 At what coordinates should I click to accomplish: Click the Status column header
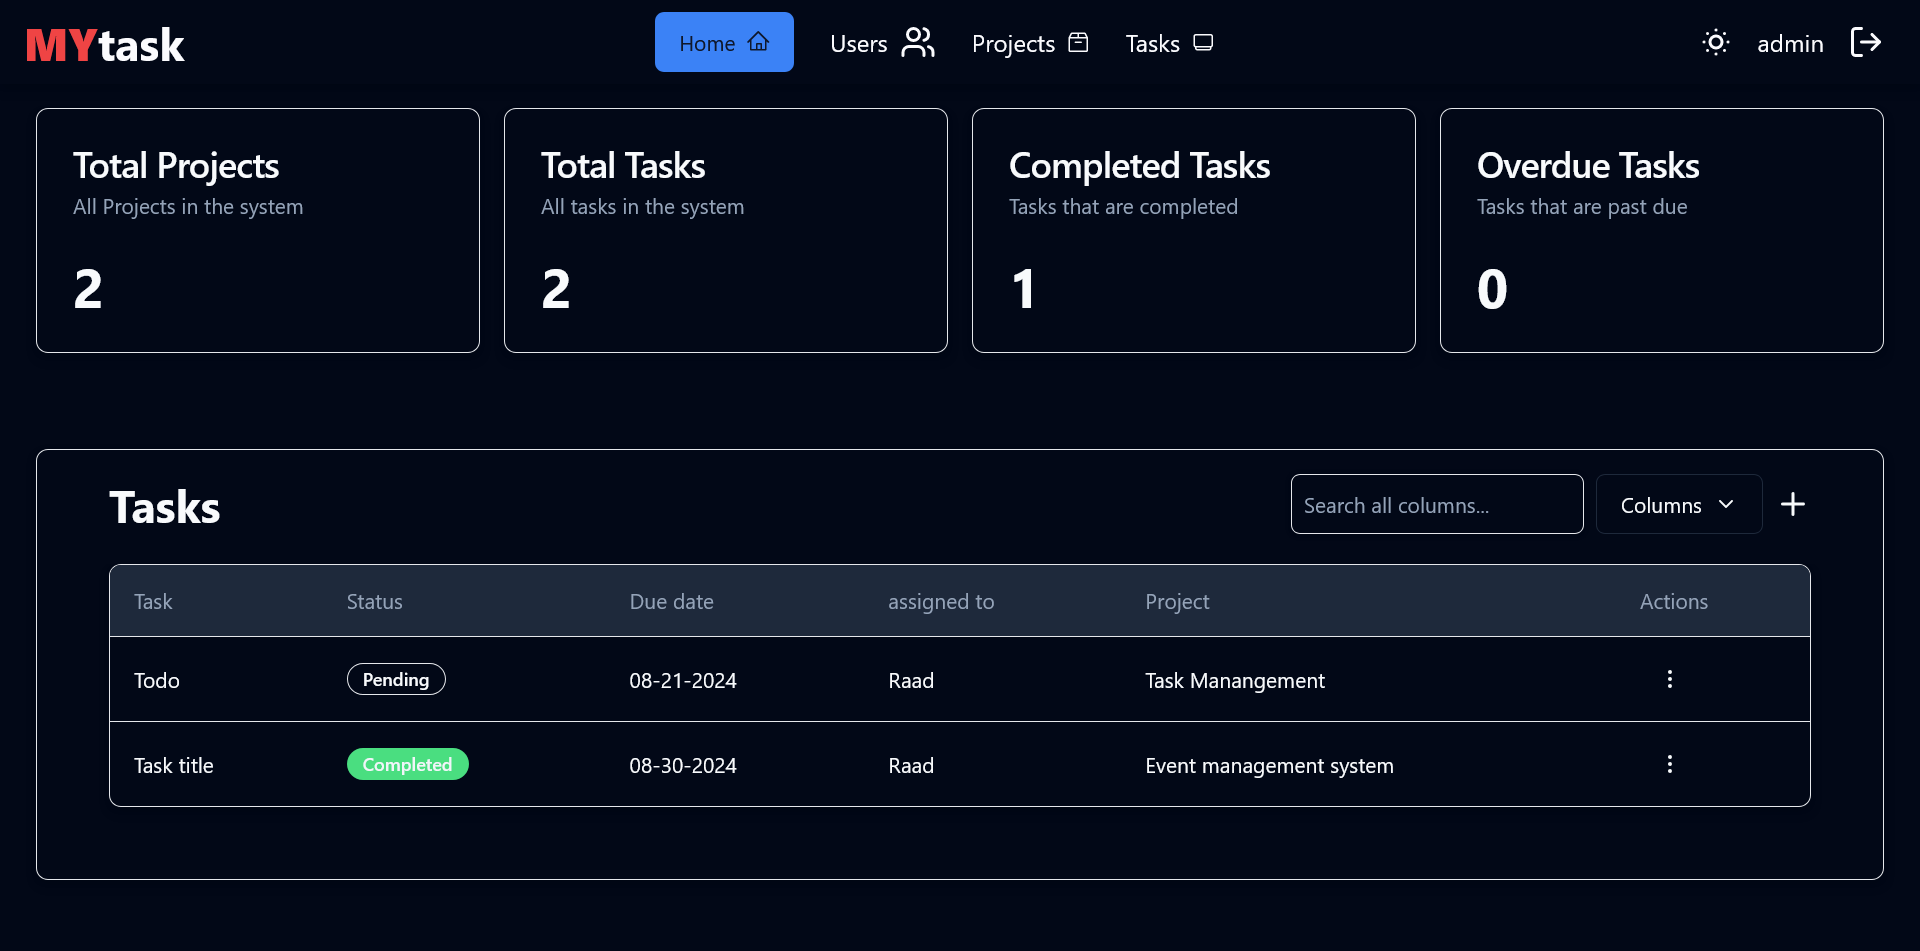pos(374,602)
